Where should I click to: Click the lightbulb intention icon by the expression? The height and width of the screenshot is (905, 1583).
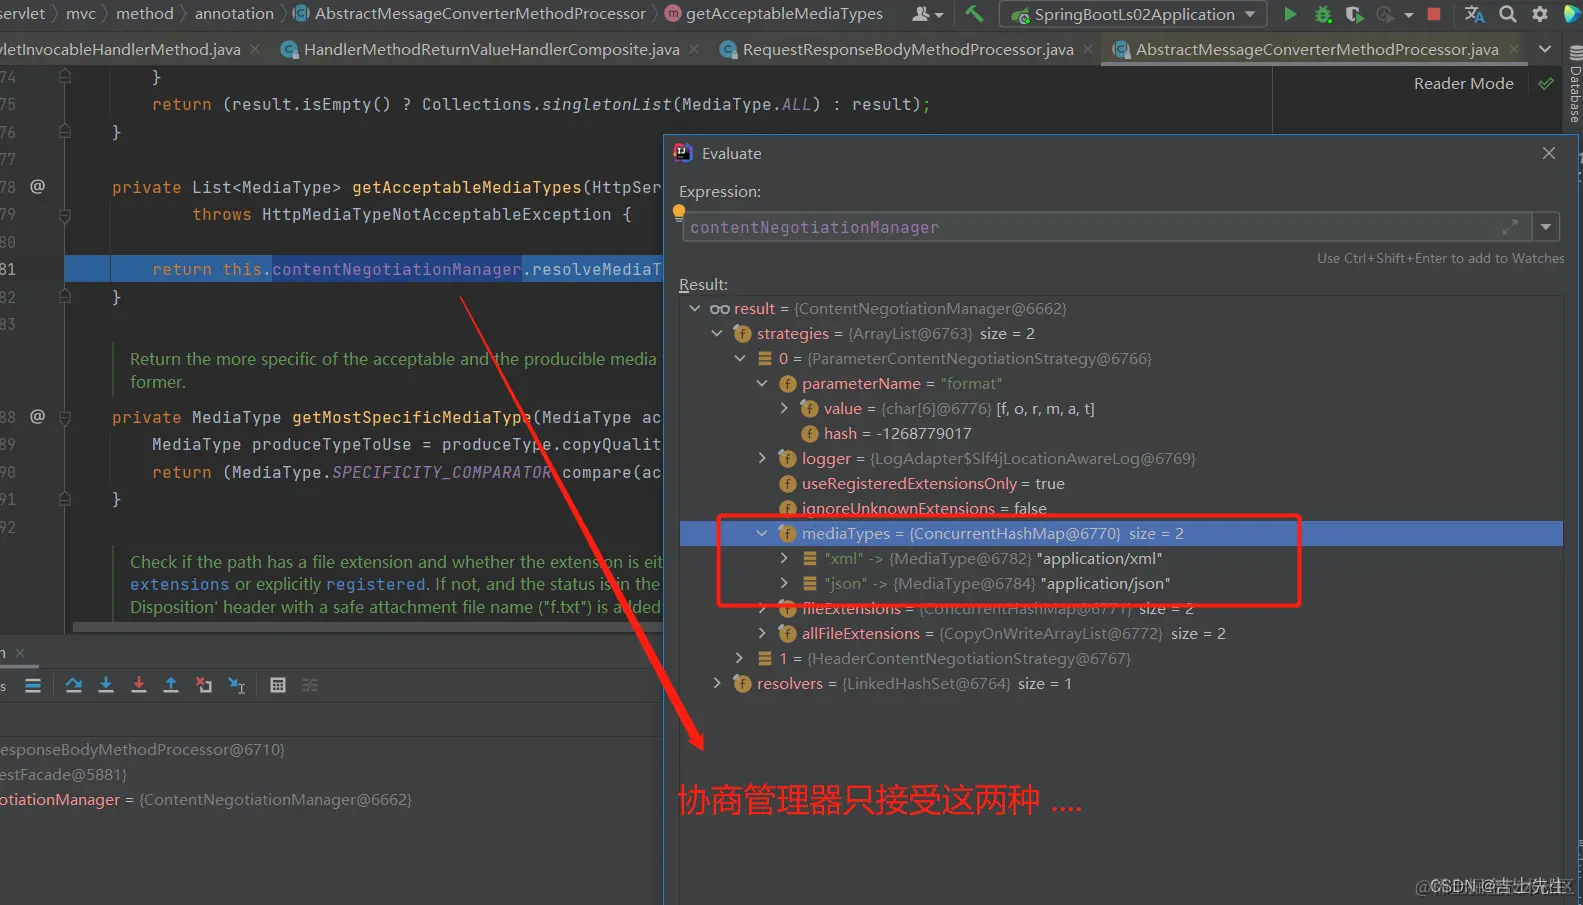click(679, 212)
